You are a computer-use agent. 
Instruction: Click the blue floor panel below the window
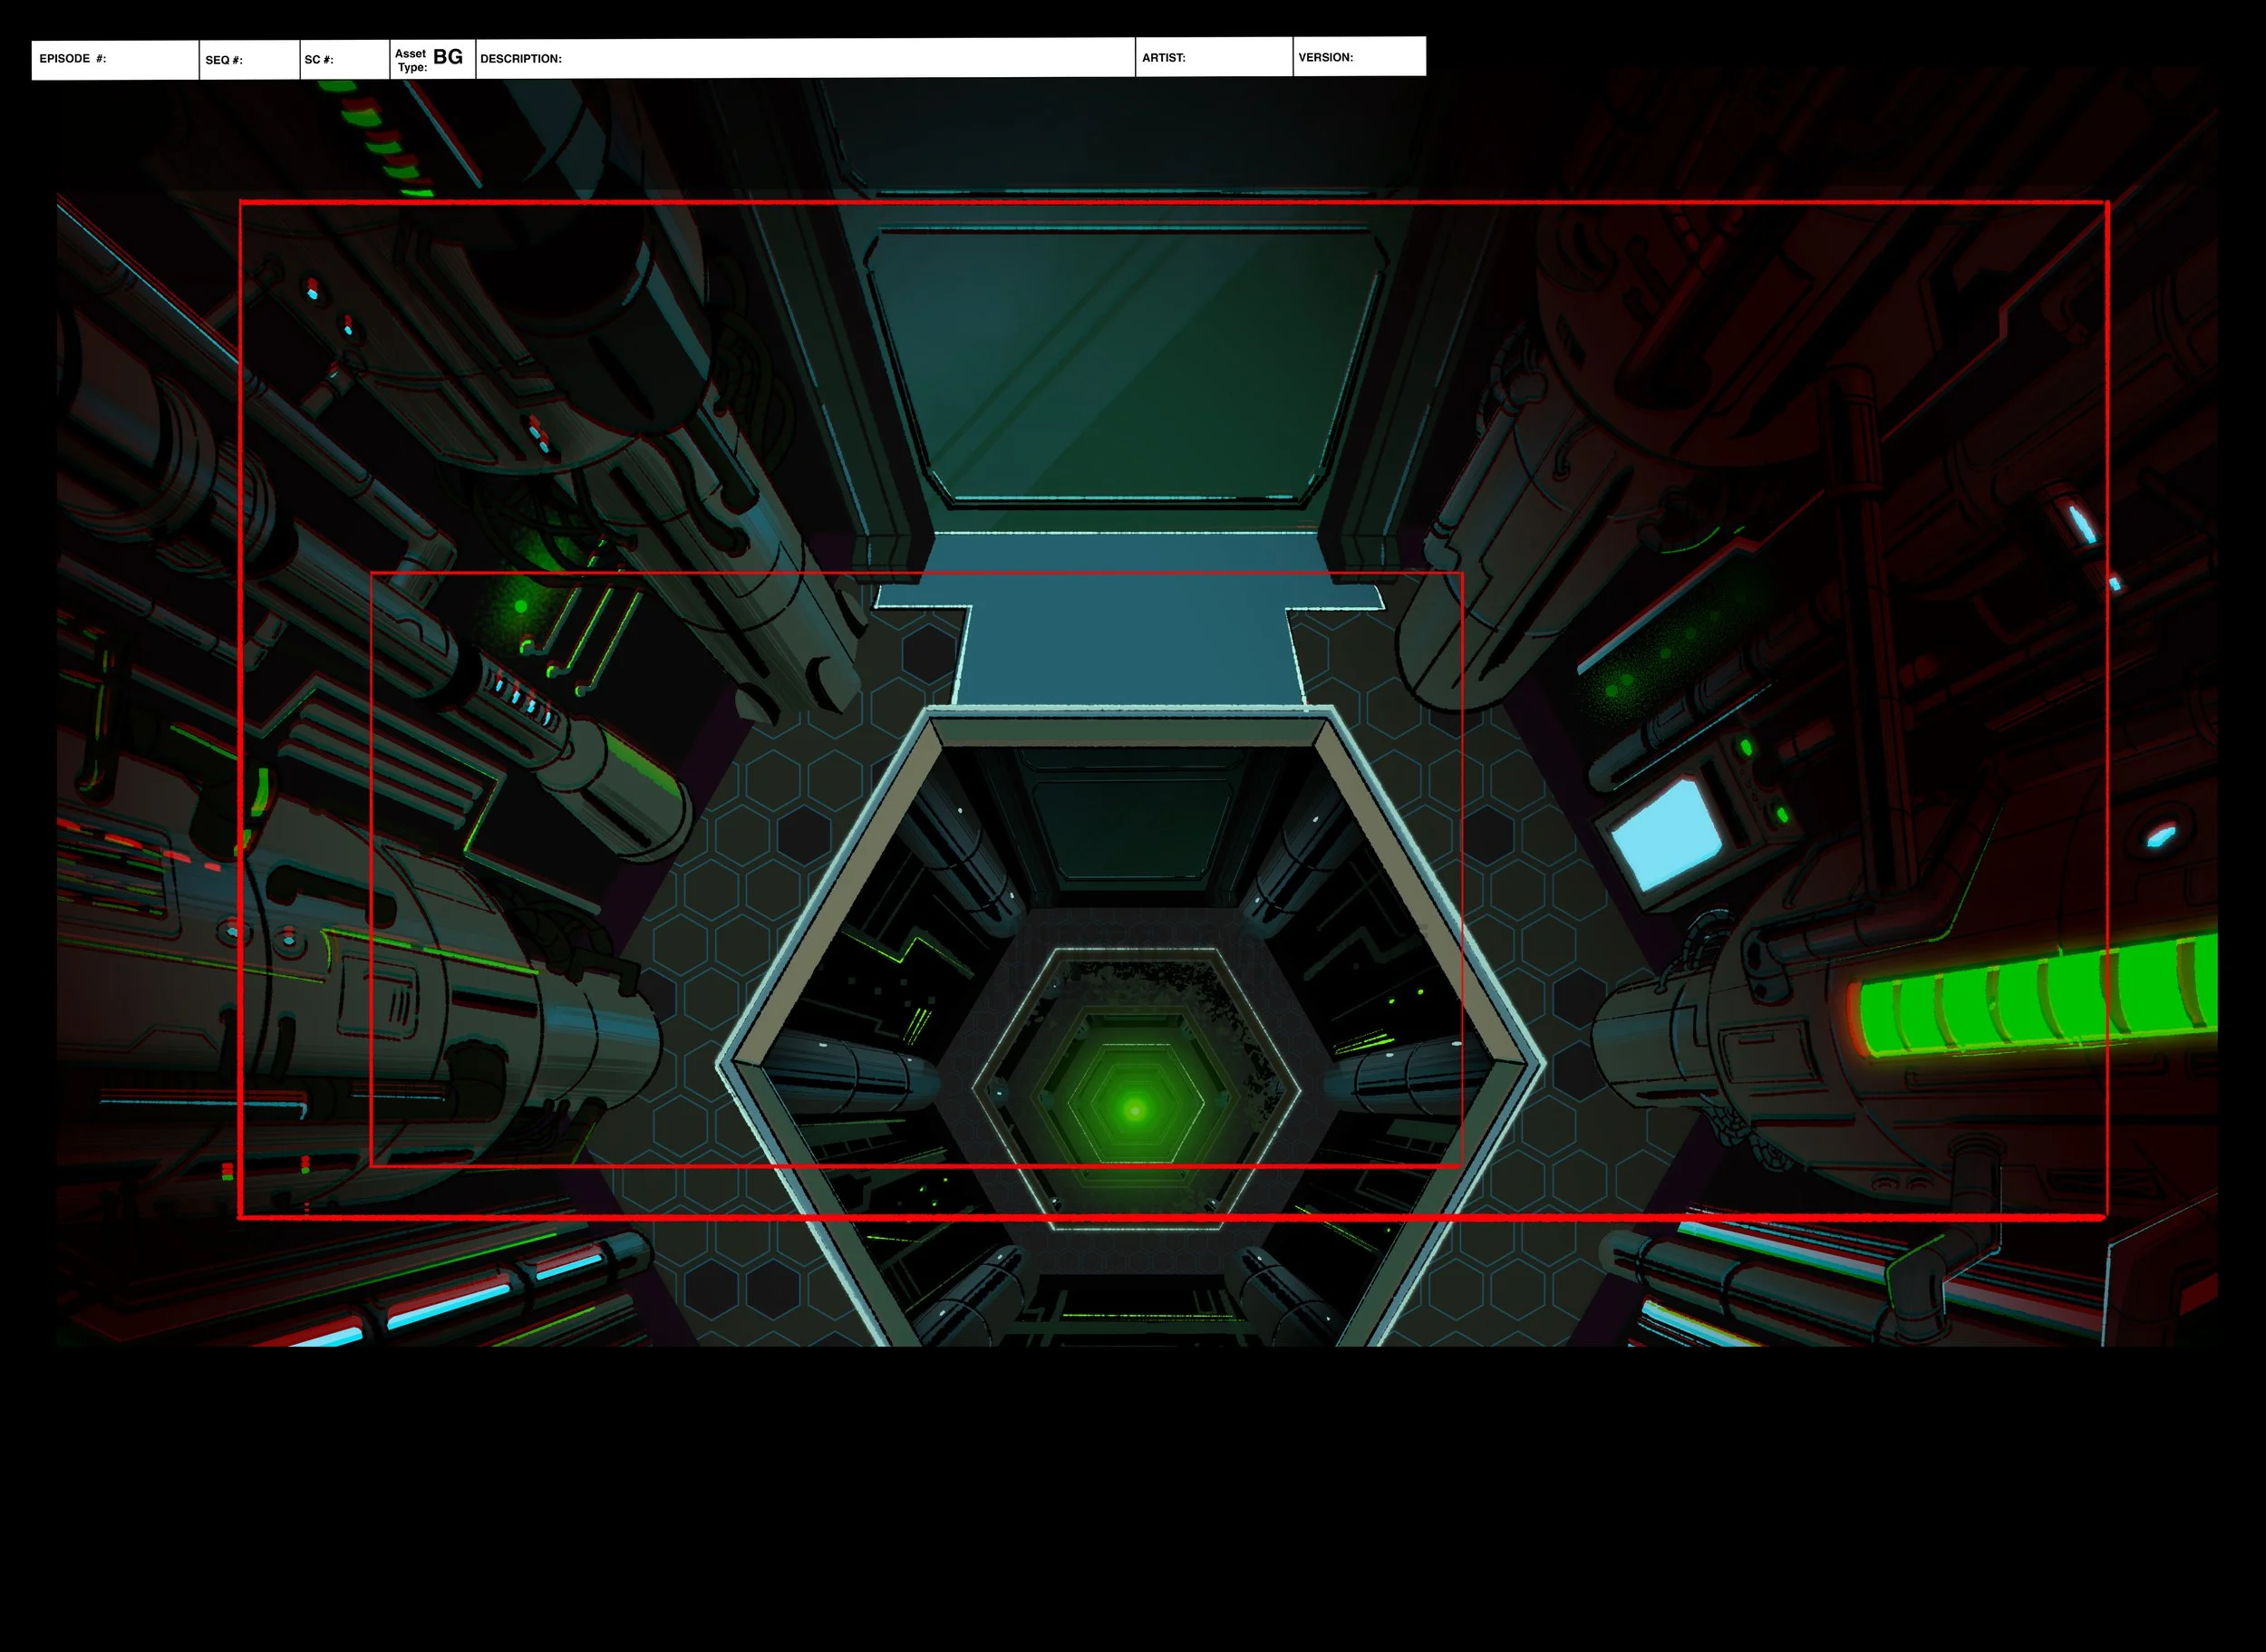[1128, 650]
